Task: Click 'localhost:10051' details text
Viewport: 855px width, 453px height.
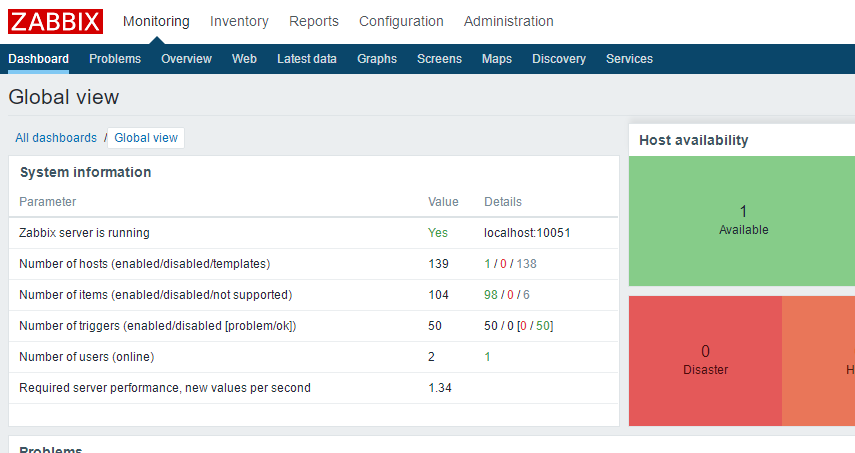Action: 527,233
